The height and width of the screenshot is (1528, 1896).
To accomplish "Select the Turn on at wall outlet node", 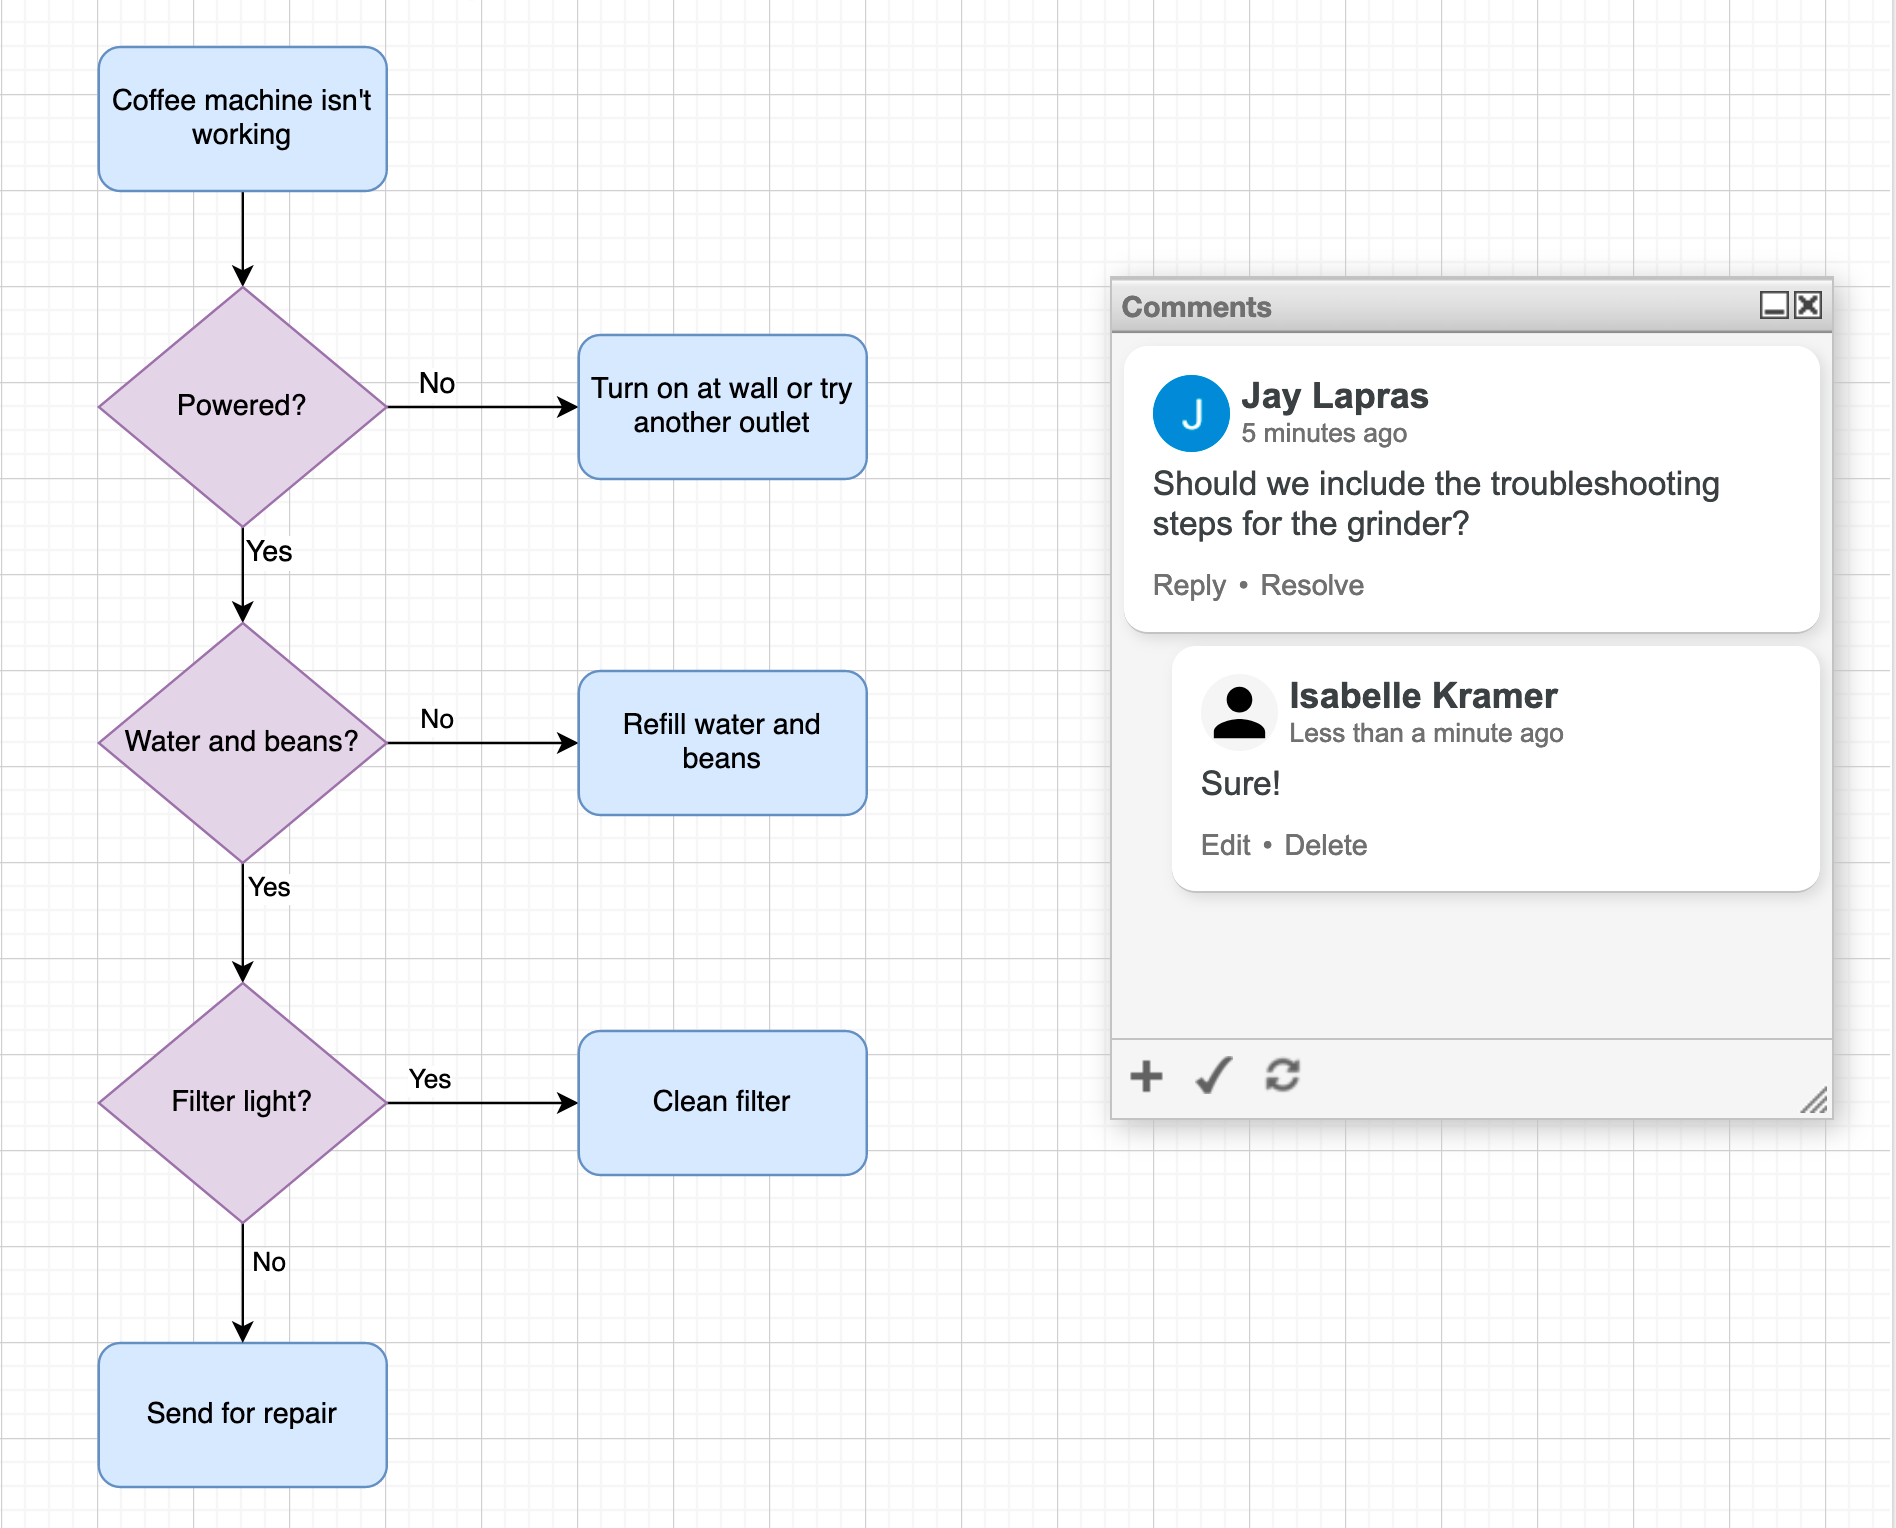I will pos(722,406).
